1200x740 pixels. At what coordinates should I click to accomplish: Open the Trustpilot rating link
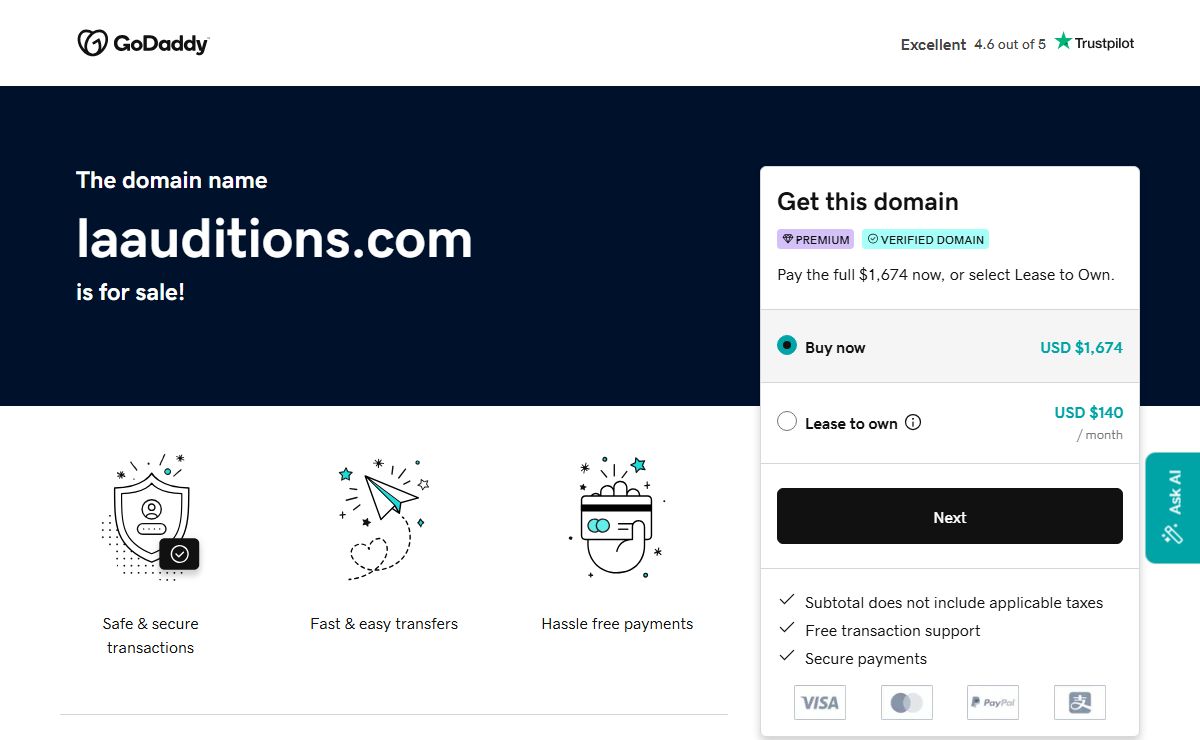1017,44
